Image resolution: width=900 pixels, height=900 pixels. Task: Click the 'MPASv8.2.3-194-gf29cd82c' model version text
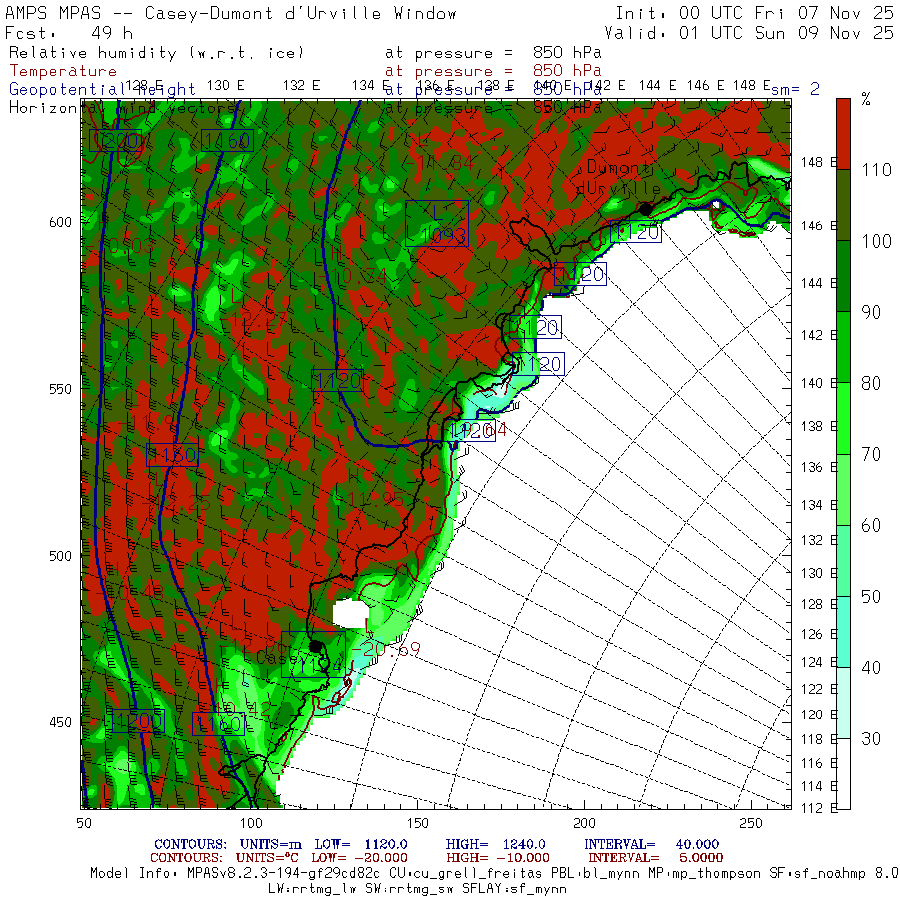click(283, 874)
